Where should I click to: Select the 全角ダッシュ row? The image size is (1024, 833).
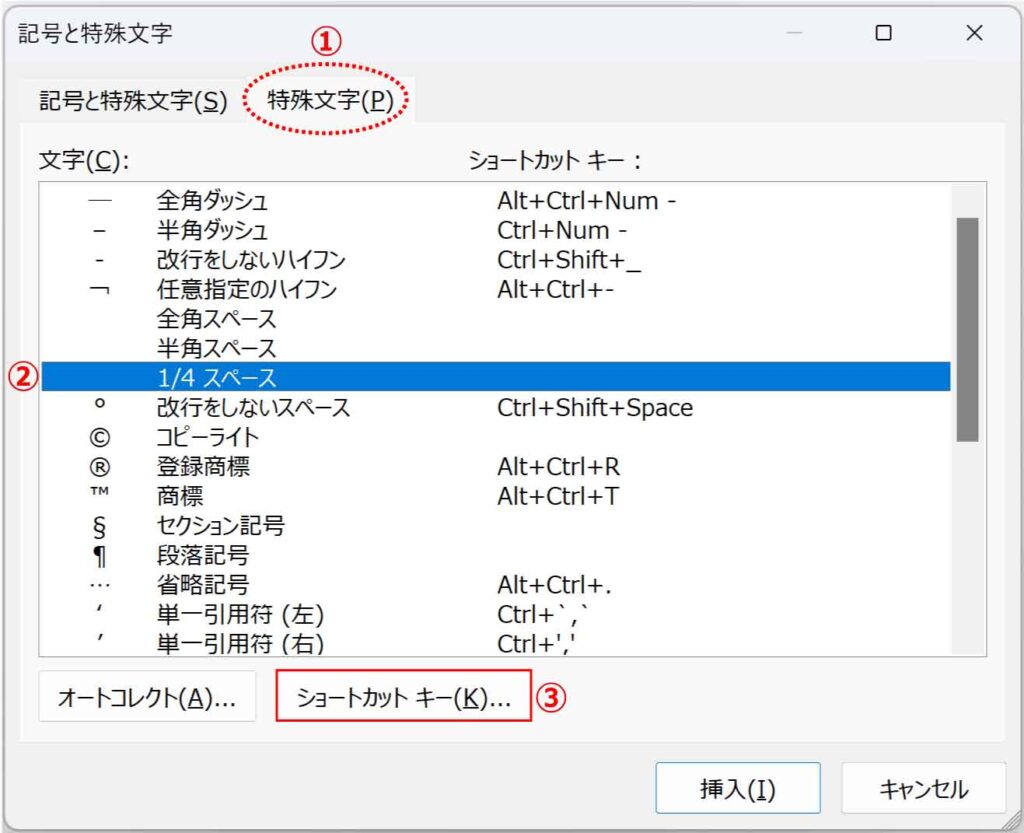tap(496, 200)
